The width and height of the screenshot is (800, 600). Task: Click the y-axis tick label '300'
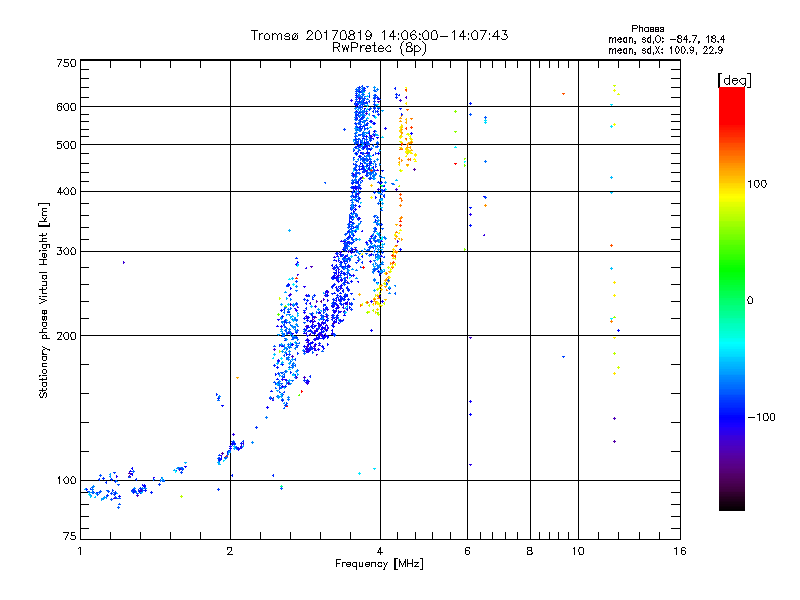tap(66, 252)
